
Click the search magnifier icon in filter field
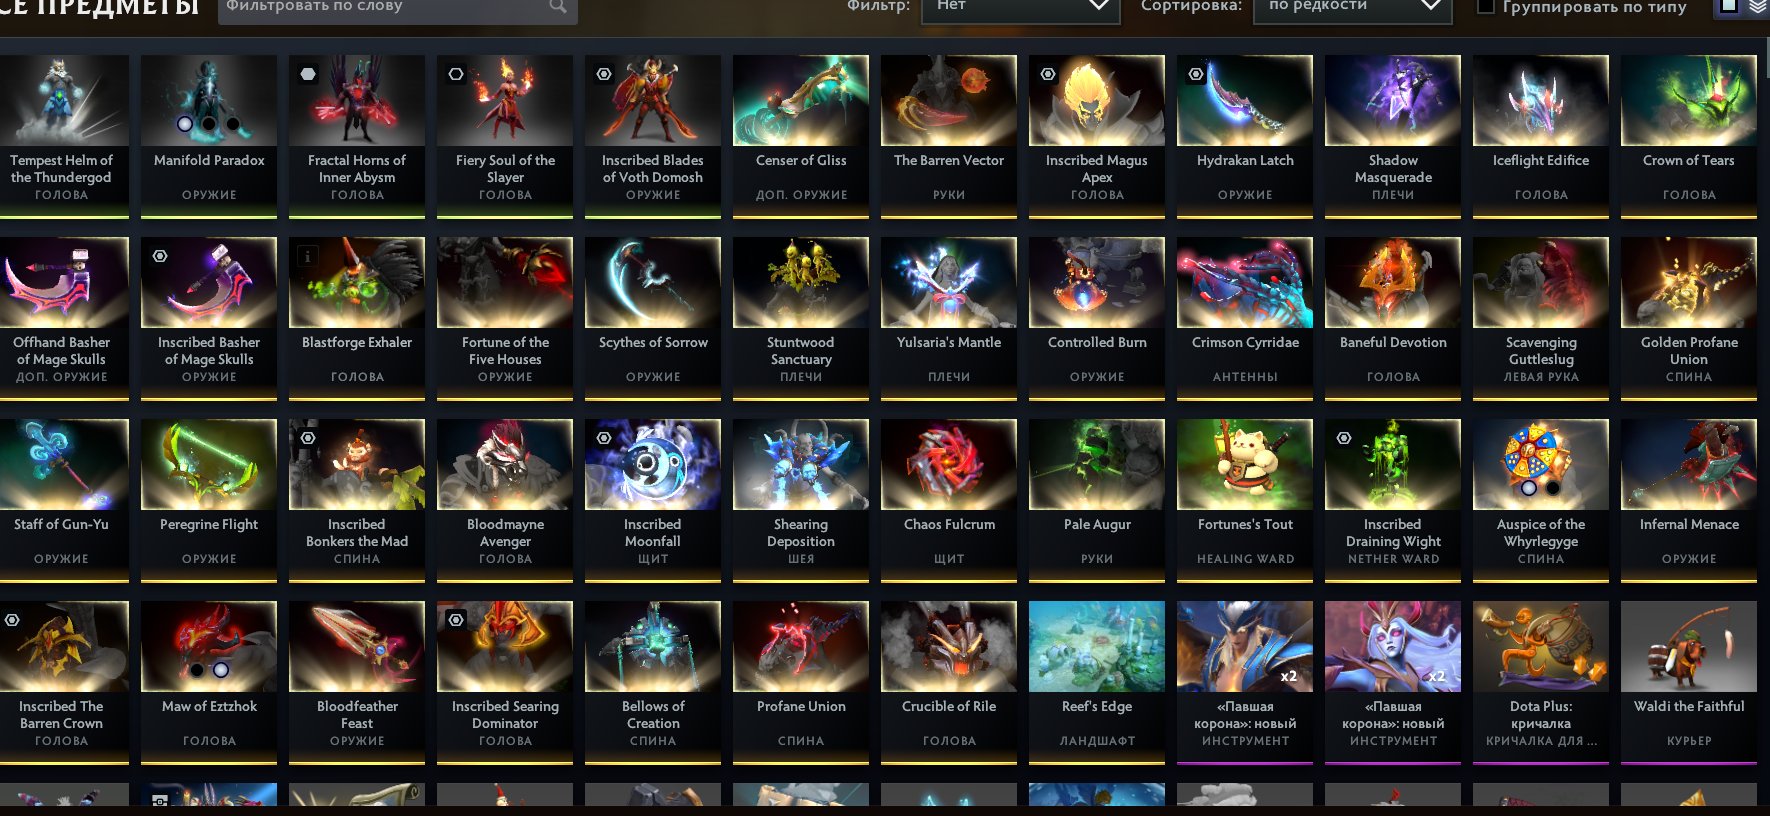click(558, 6)
